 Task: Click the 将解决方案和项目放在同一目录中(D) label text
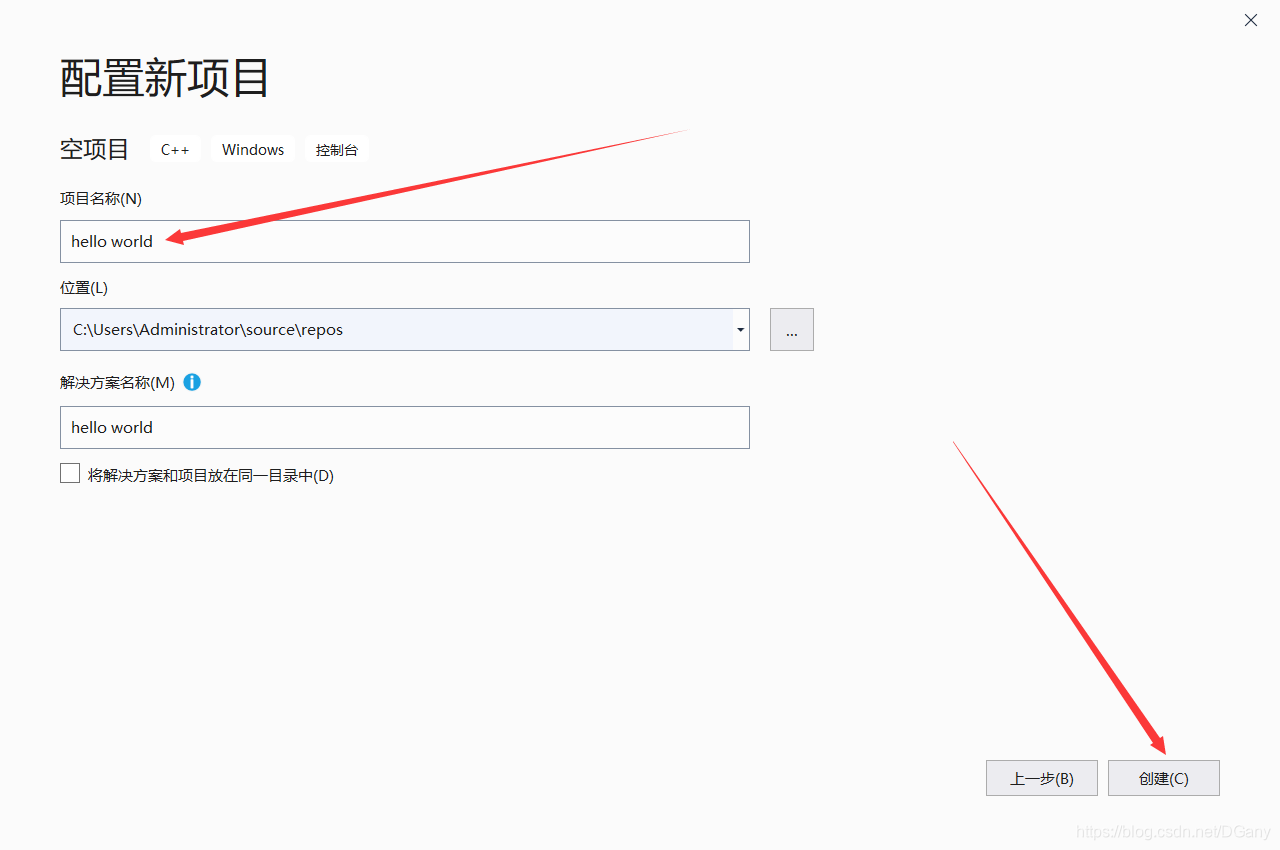[x=211, y=476]
